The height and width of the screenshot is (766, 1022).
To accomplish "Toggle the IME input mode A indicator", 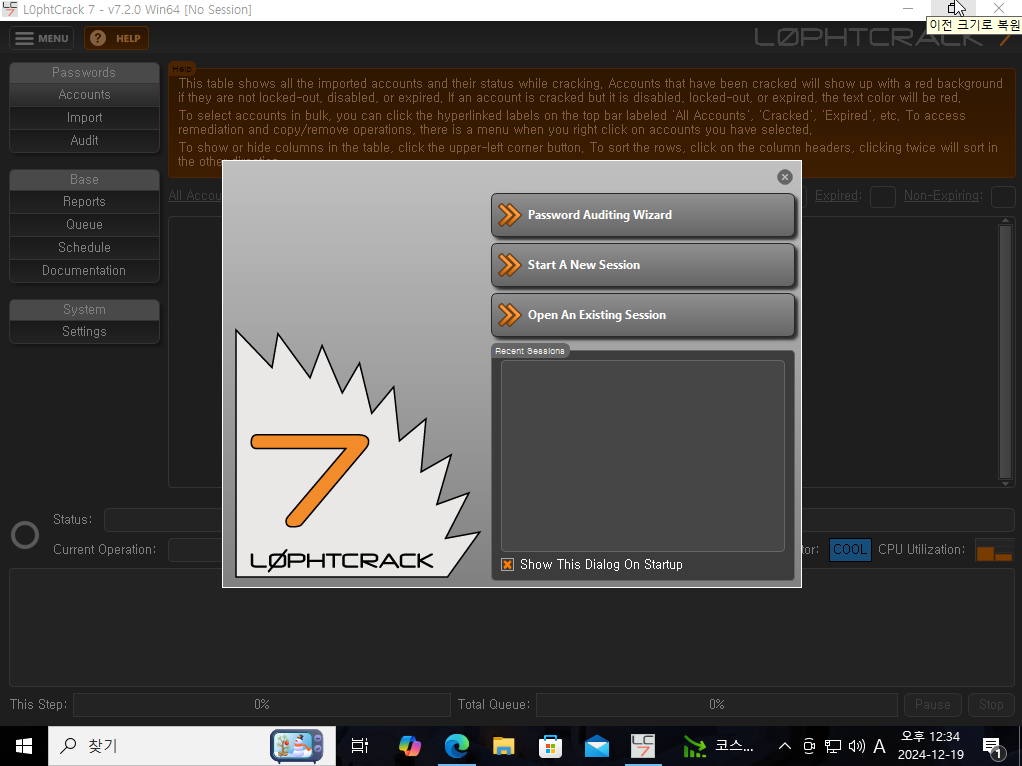I will tap(879, 746).
